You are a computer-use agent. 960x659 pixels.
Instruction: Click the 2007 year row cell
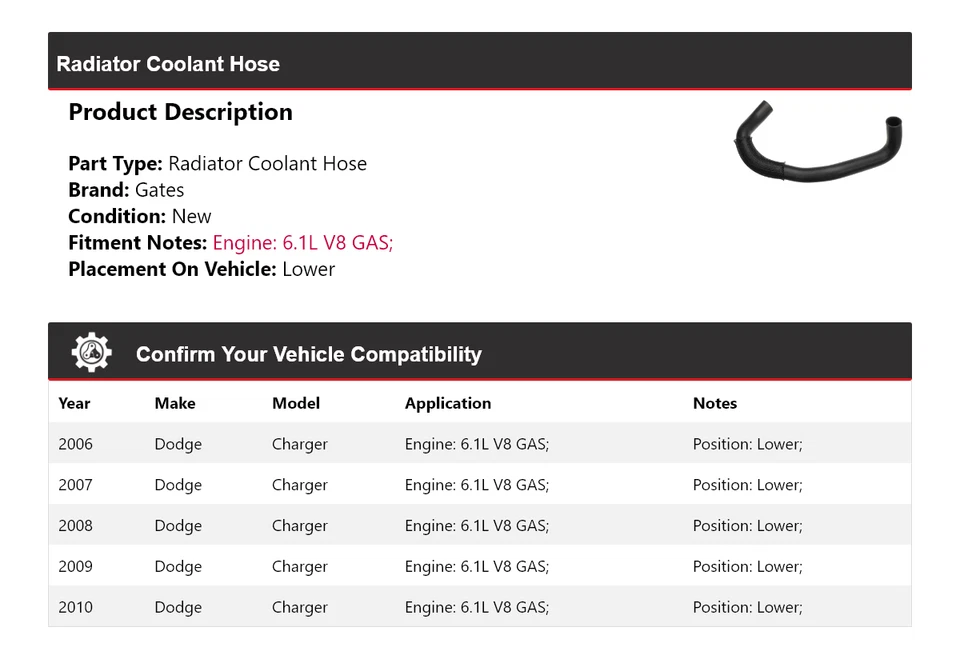point(76,485)
